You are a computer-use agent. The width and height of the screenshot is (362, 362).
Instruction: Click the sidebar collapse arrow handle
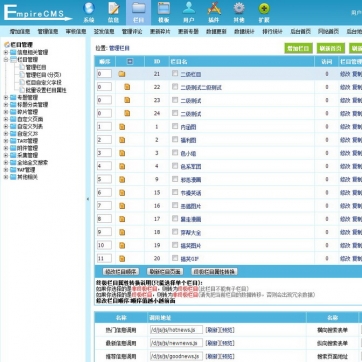click(x=88, y=199)
